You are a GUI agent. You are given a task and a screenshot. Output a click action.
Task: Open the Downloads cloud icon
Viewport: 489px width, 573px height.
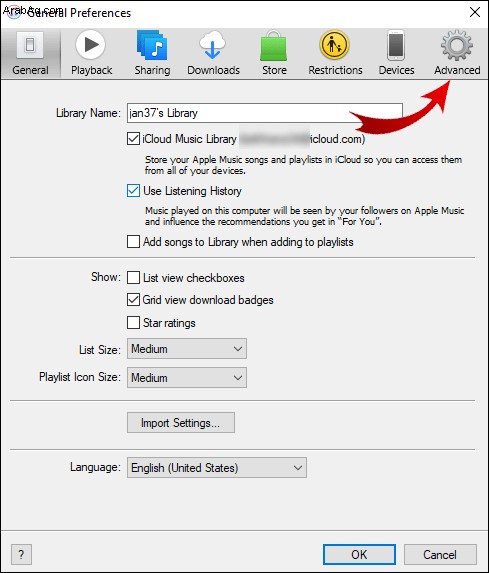click(212, 45)
